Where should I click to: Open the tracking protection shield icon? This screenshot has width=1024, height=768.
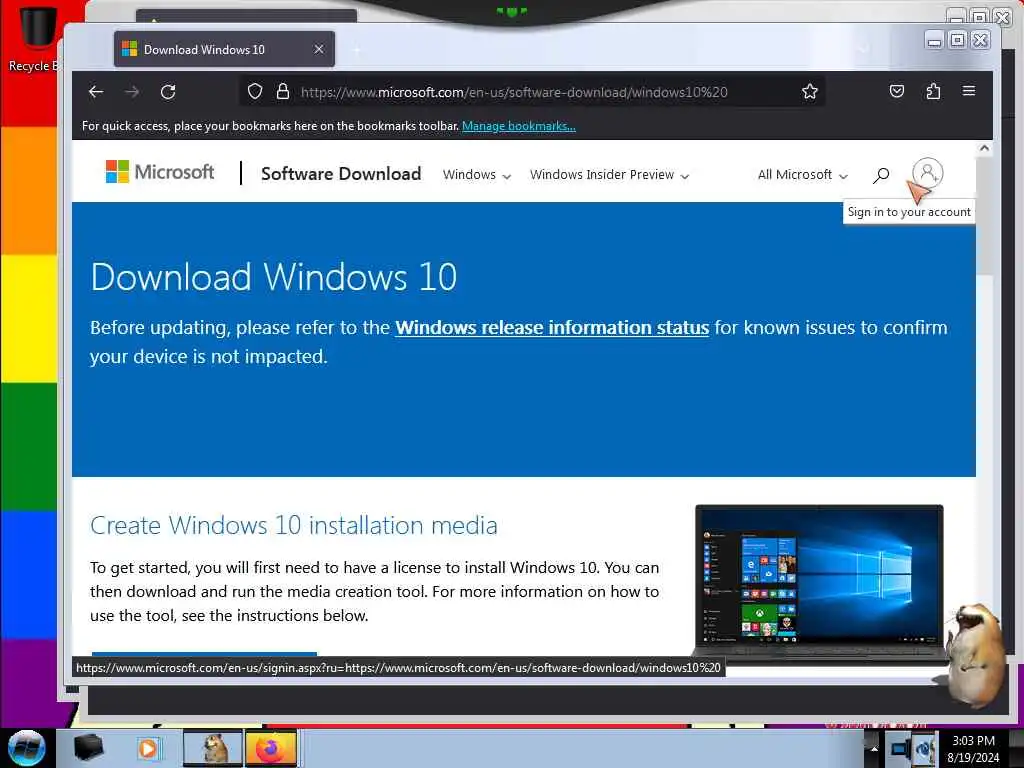(255, 91)
